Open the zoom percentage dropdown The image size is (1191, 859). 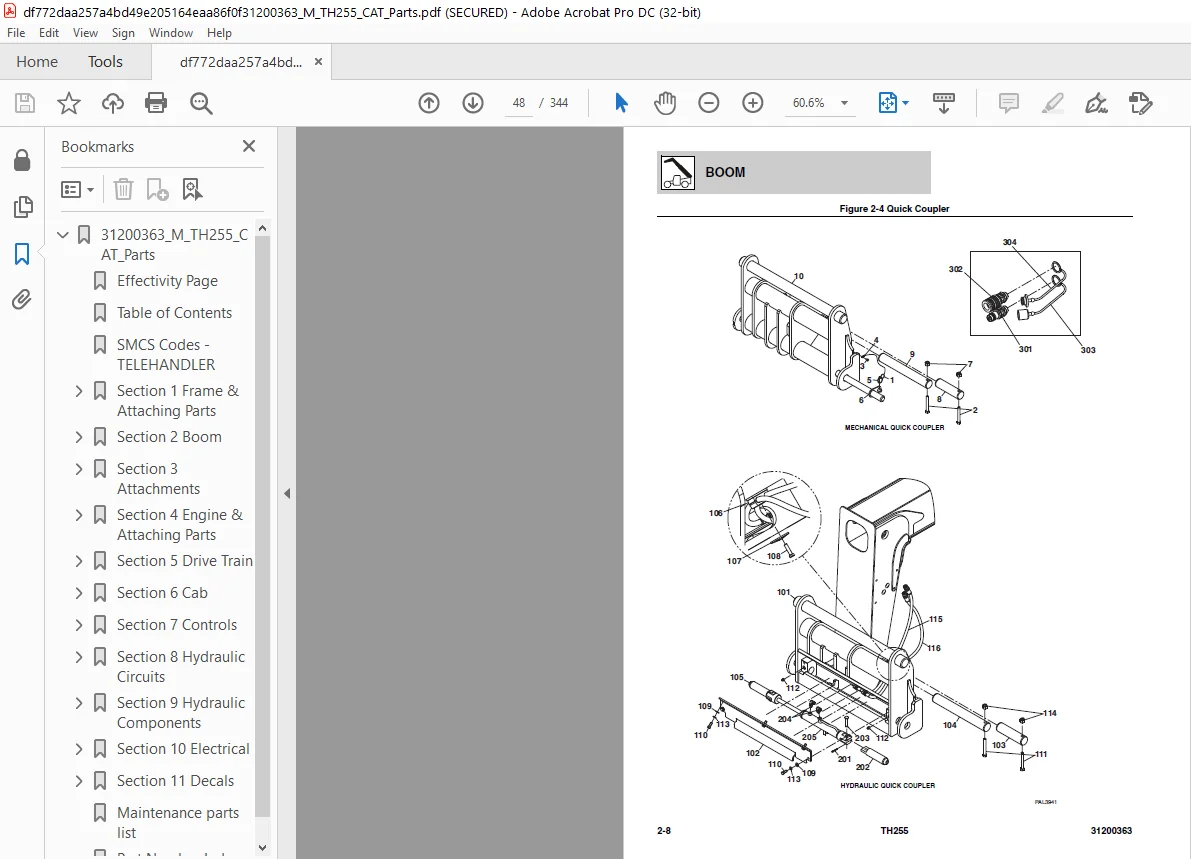[844, 103]
